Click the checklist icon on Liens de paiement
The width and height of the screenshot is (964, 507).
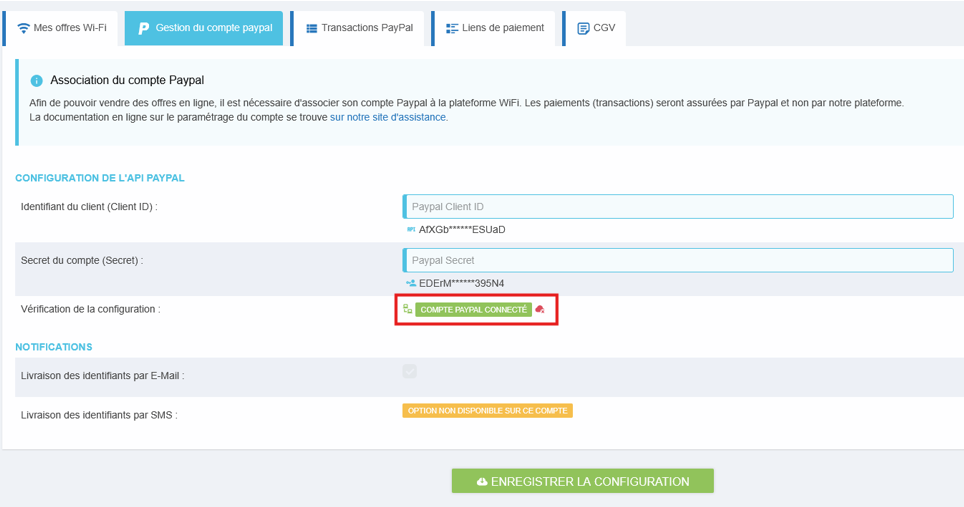tap(452, 28)
